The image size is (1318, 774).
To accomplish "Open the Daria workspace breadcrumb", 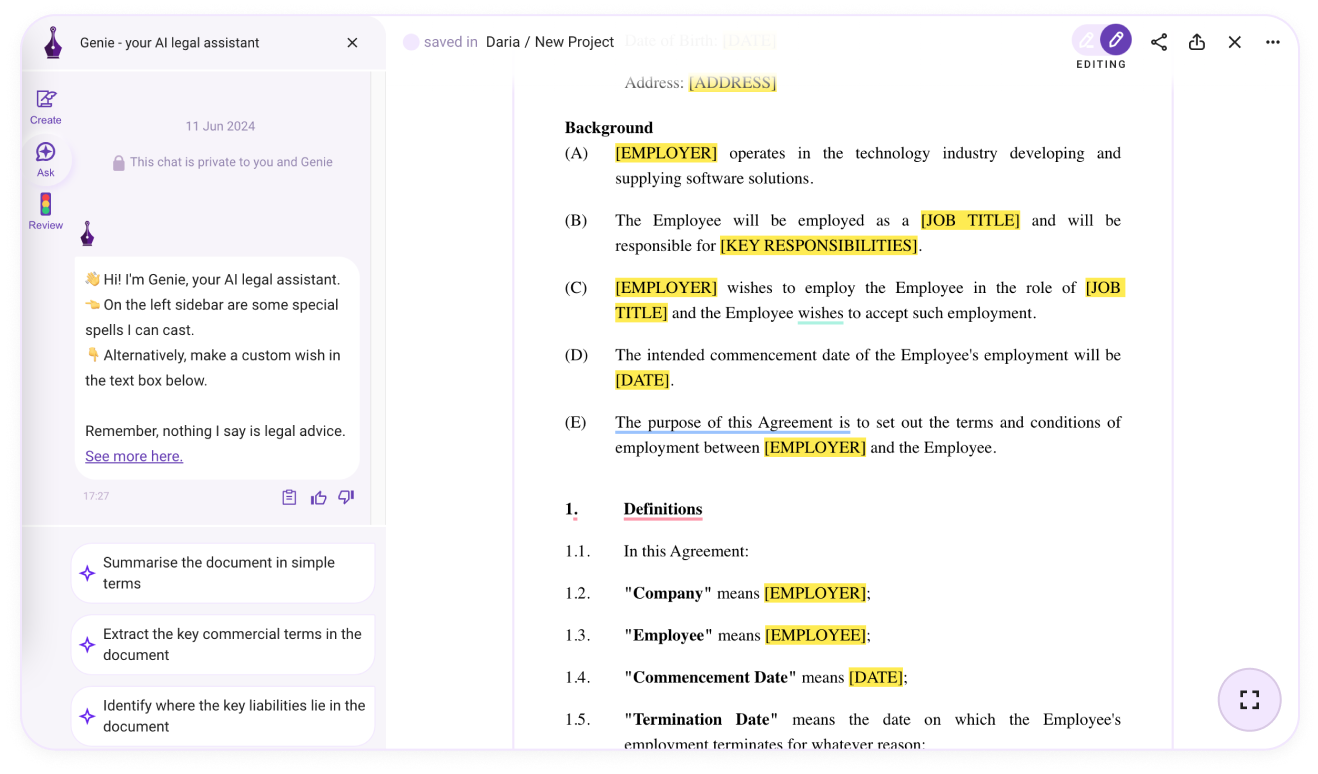I will coord(503,42).
